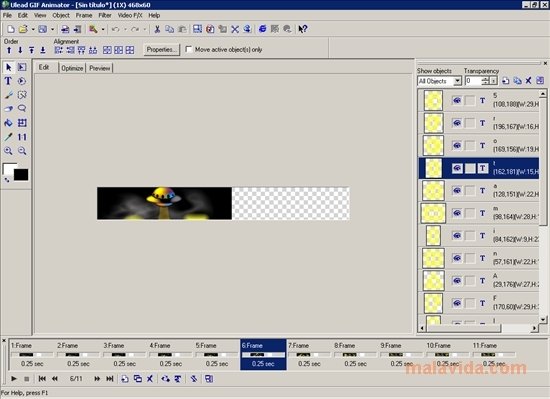Click the New document icon

point(11,29)
